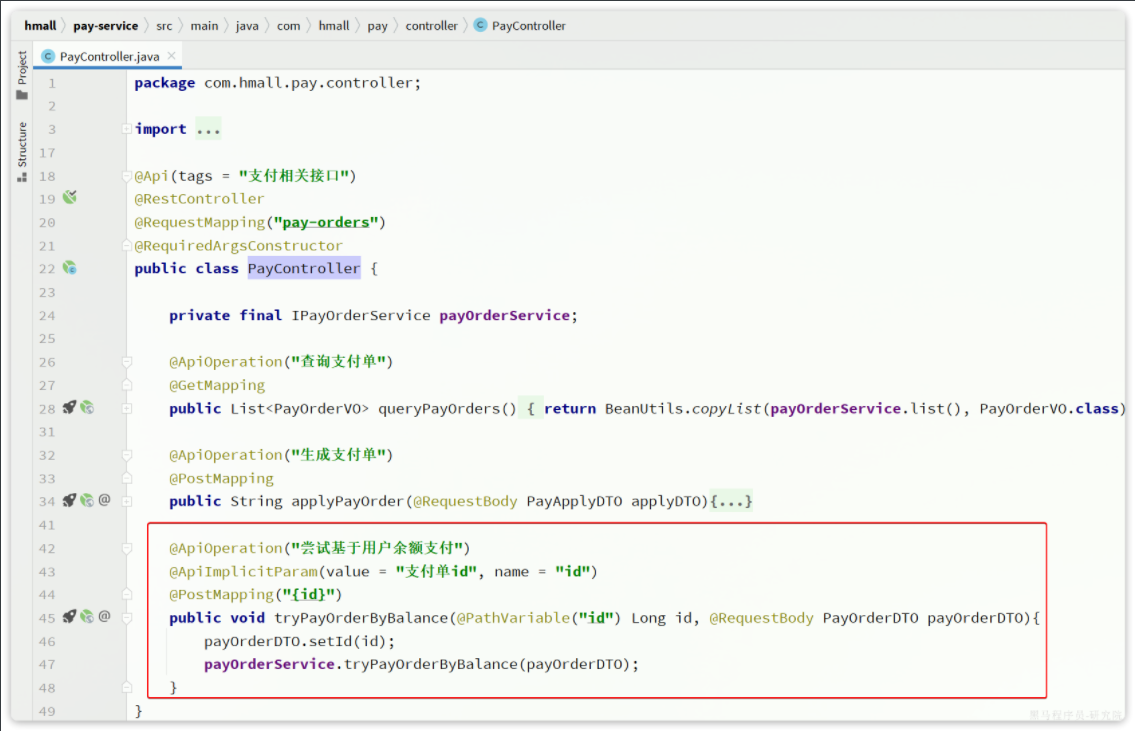This screenshot has height=731, width=1135.
Task: Expand the folded import statements
Action: click(127, 129)
